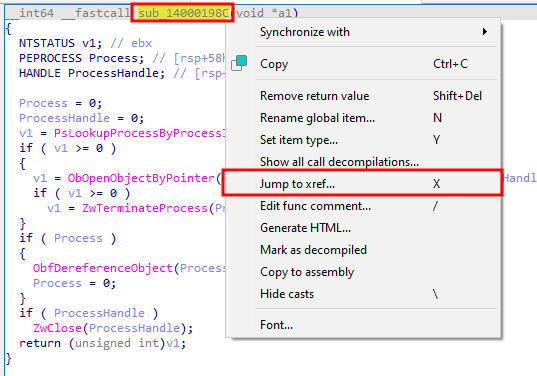The width and height of the screenshot is (537, 376).
Task: Open Edit func comment... option
Action: pos(363,206)
